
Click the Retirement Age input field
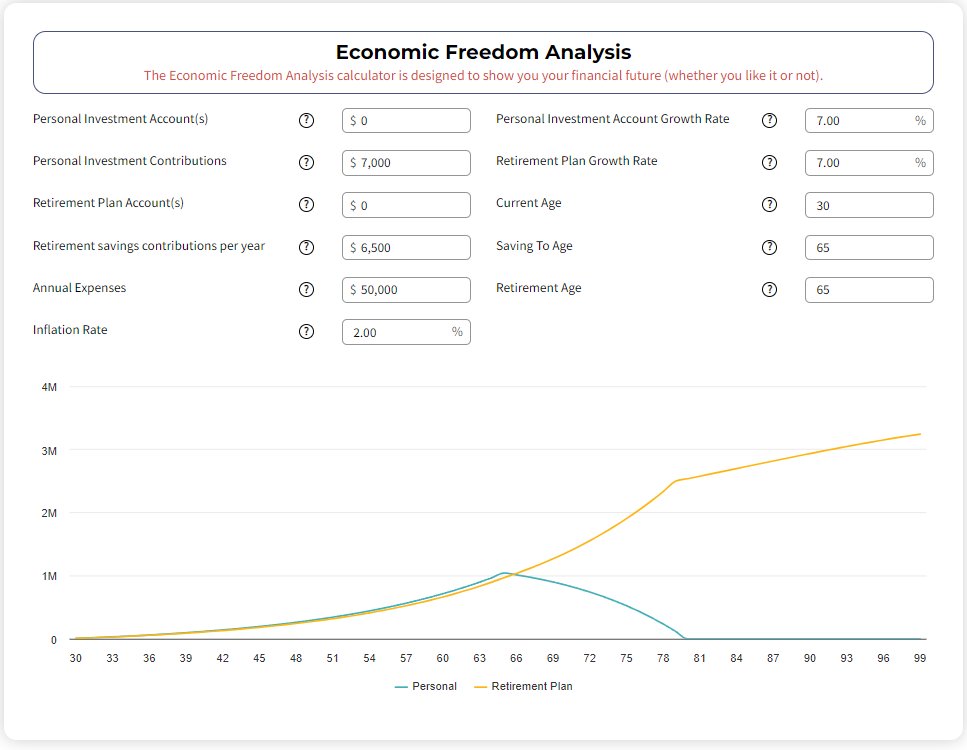(868, 290)
